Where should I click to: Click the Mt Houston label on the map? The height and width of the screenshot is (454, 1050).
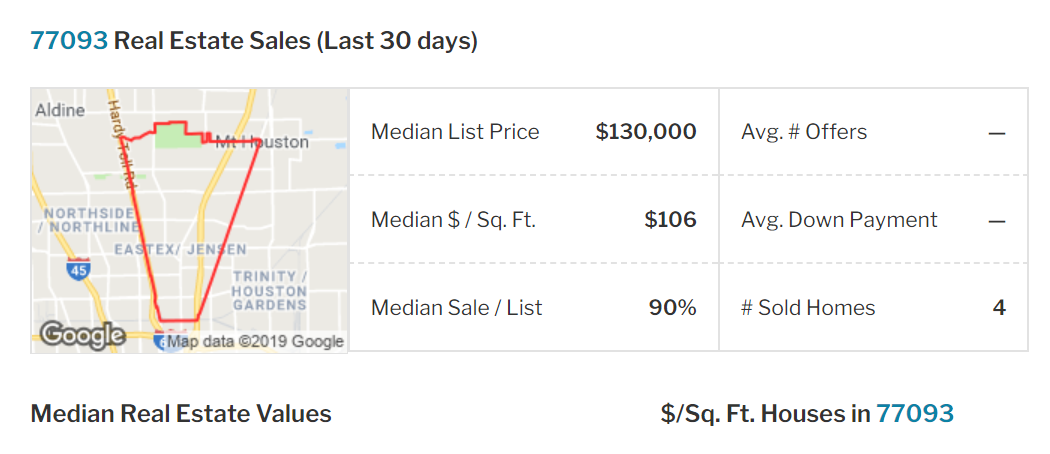[262, 142]
